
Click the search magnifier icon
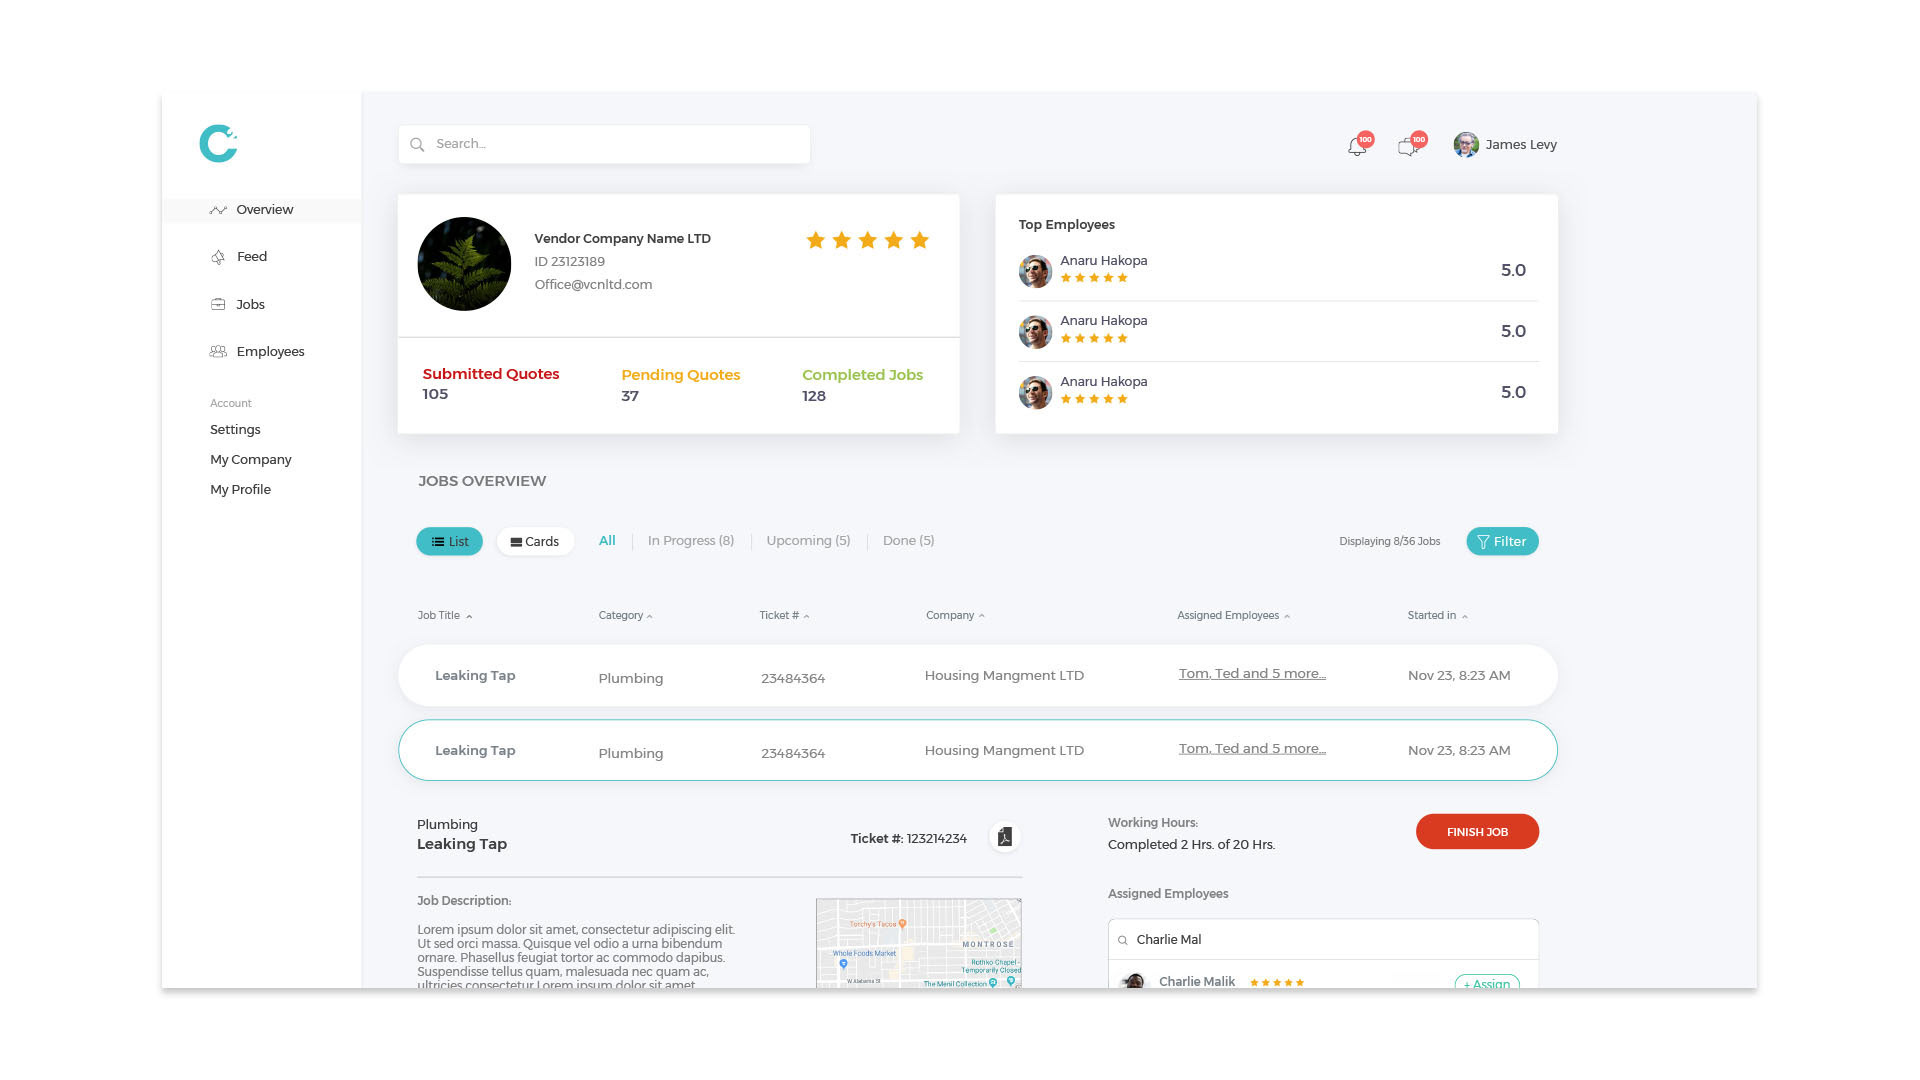coord(417,145)
